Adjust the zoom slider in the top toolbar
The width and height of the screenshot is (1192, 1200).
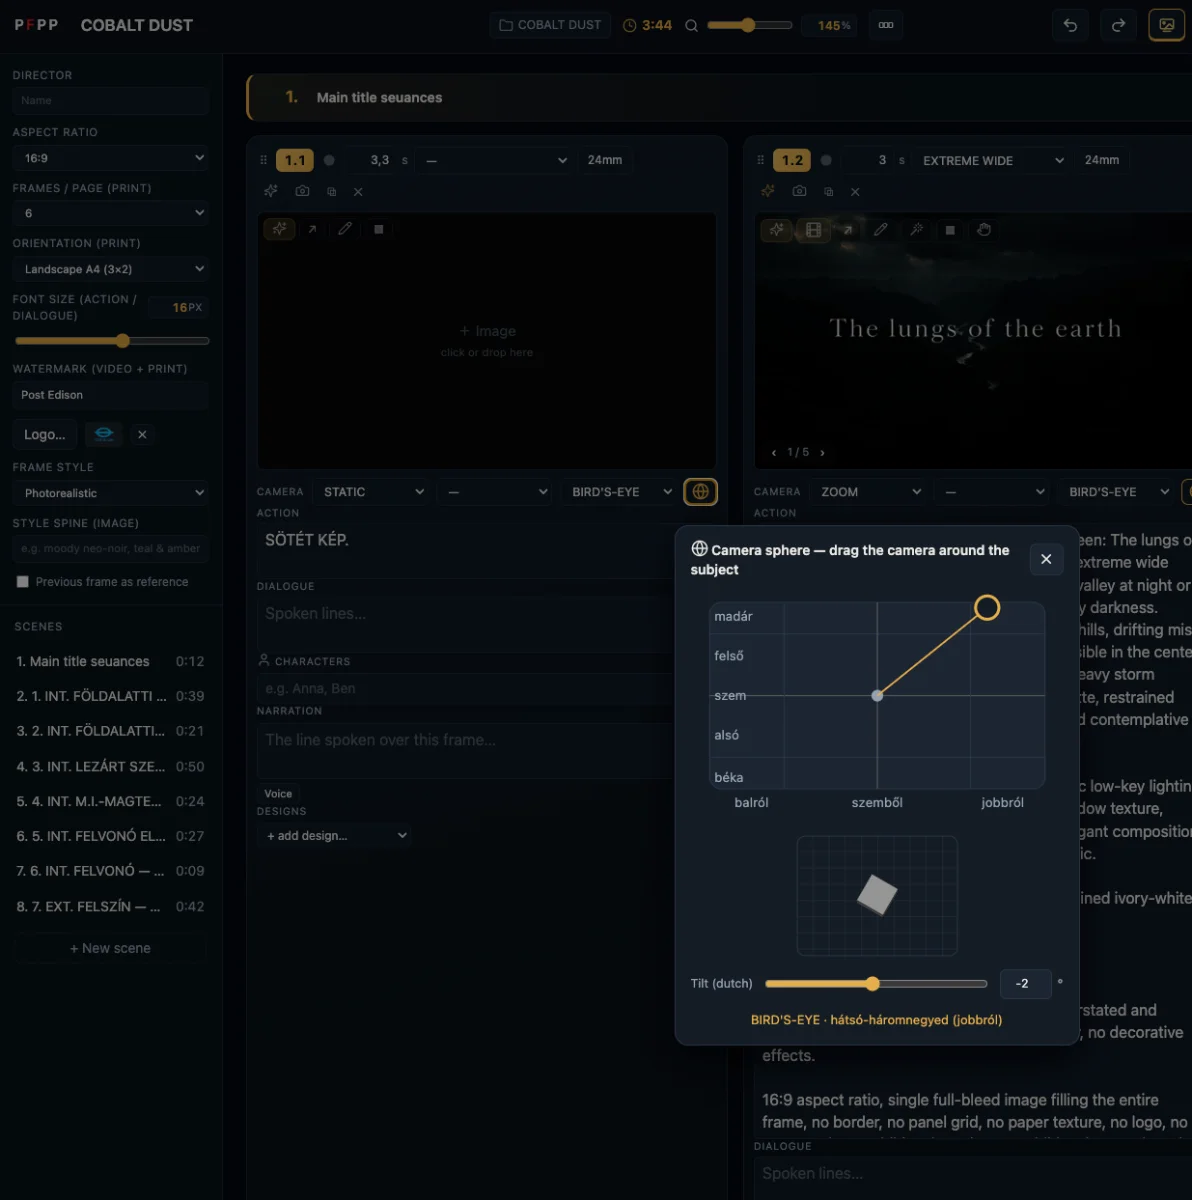(x=750, y=25)
